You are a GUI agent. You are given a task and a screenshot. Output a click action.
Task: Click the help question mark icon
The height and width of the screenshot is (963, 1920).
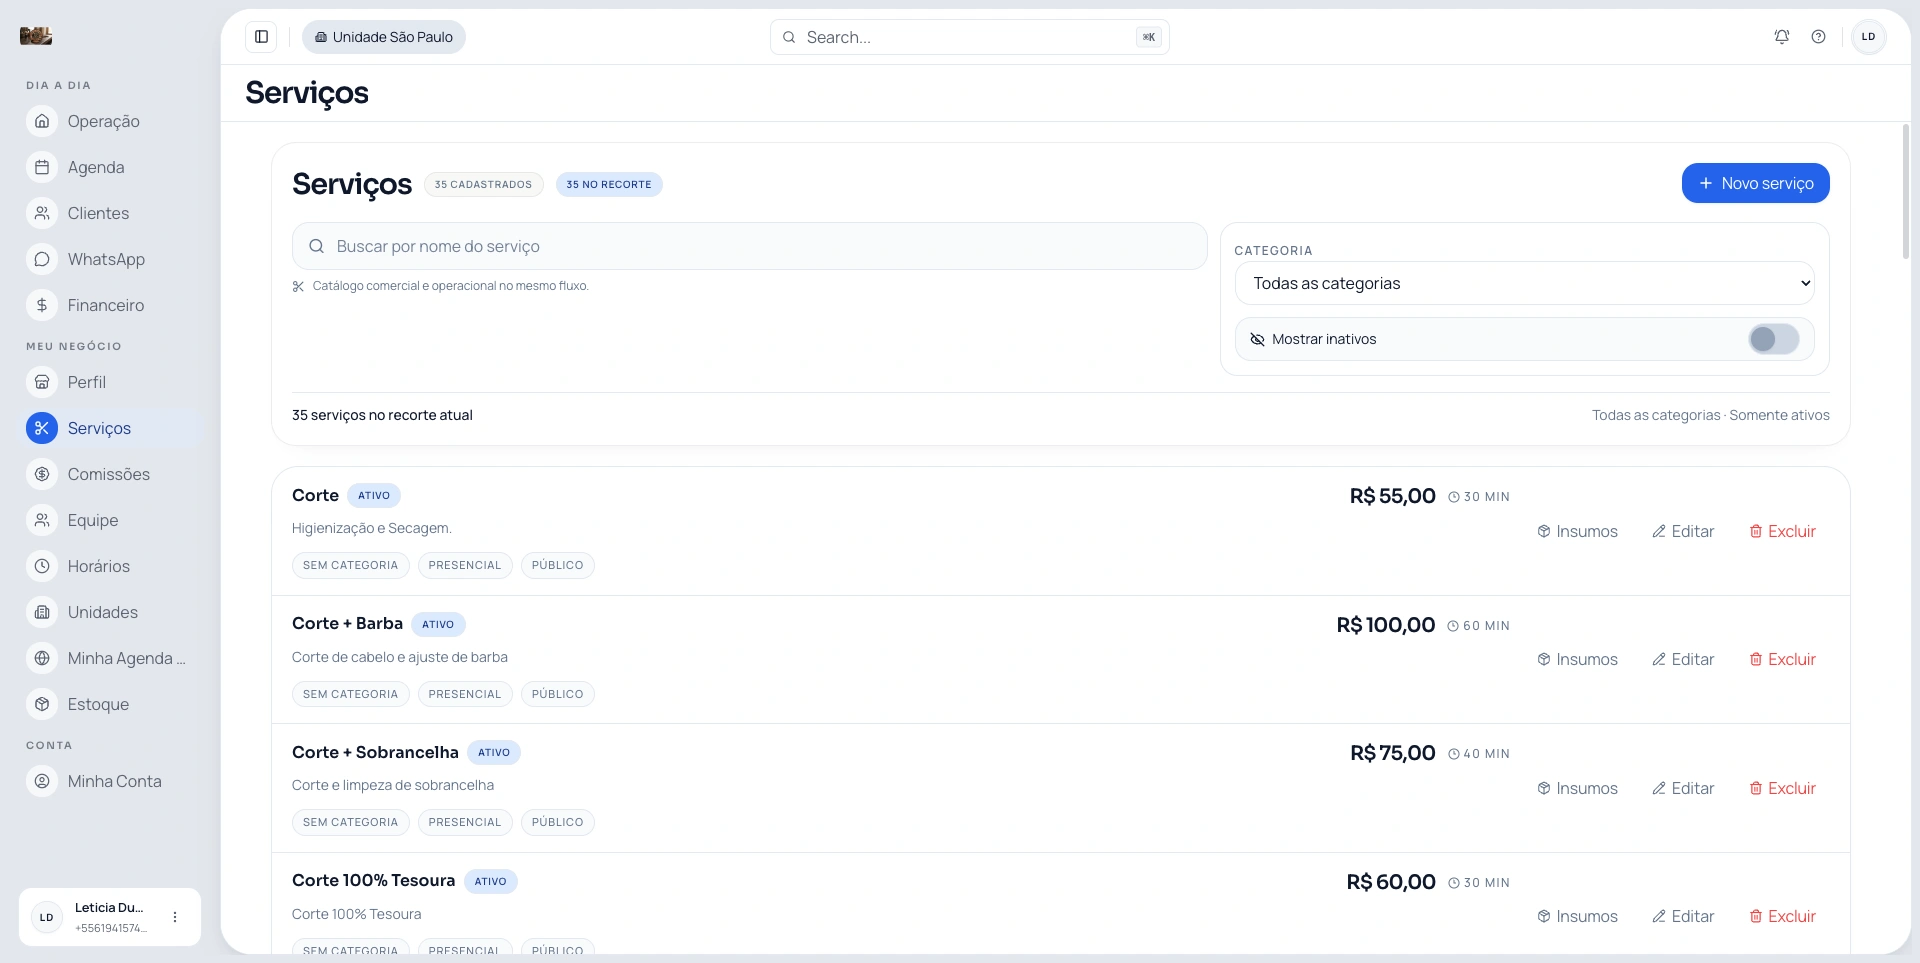click(1818, 37)
